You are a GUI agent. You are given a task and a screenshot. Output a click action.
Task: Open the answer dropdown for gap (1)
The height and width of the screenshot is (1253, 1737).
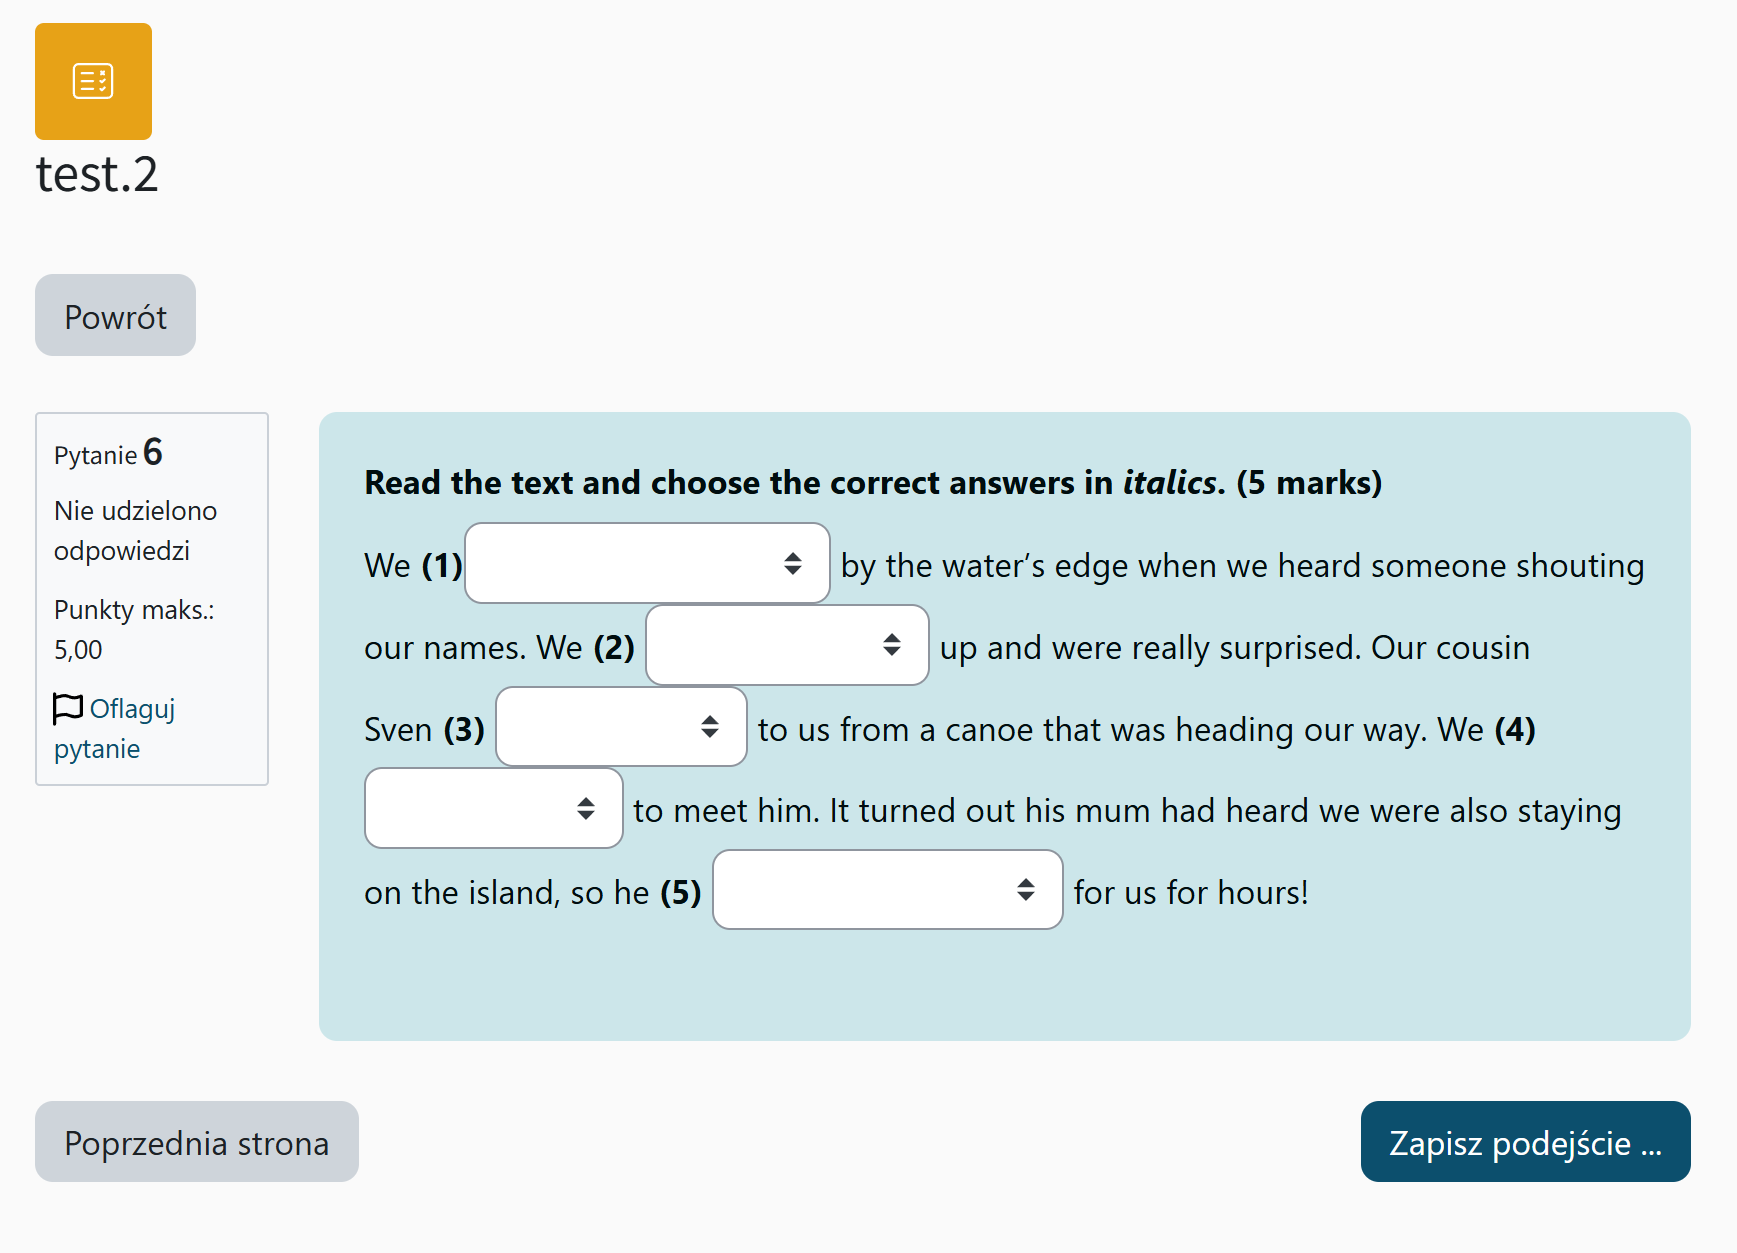coord(646,564)
